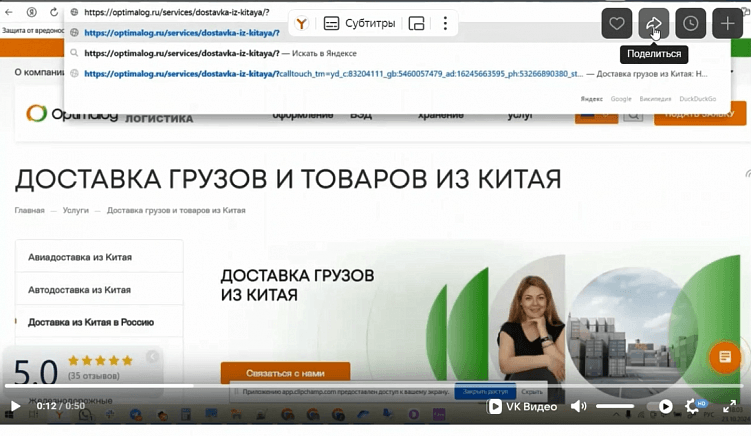Screen dimensions: 751x436
Task: Choose the Google search engine
Action: [621, 99]
